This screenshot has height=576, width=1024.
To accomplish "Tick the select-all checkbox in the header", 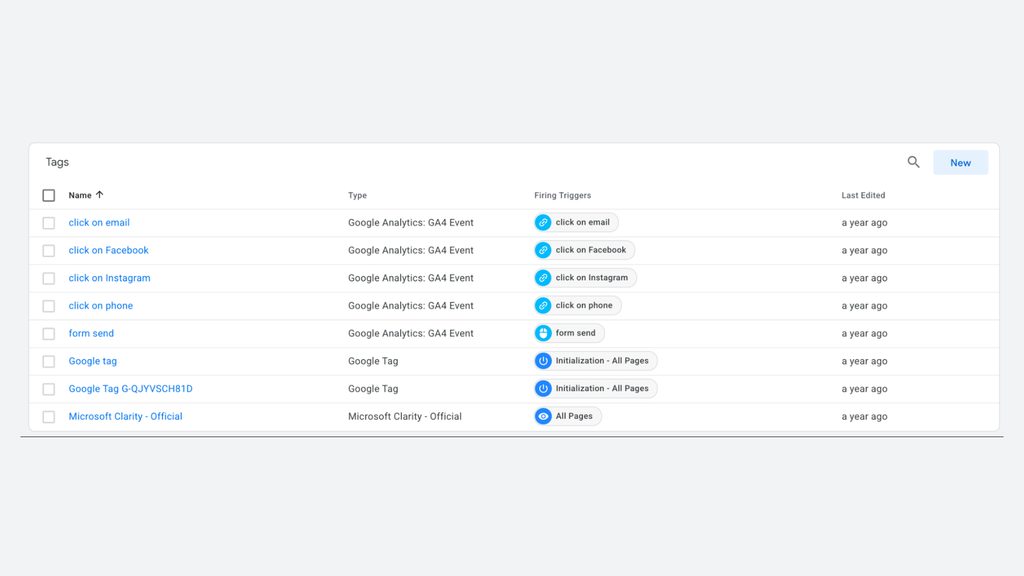I will pos(49,195).
